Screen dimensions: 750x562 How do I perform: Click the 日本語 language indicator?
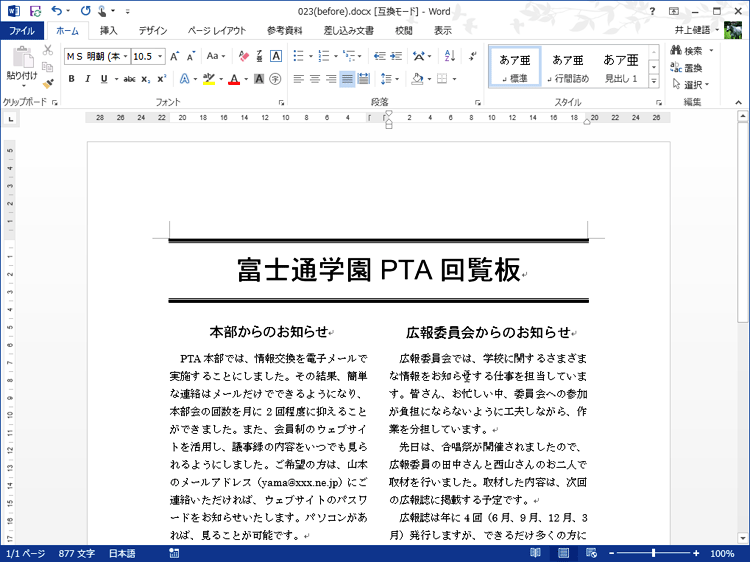pyautogui.click(x=122, y=553)
